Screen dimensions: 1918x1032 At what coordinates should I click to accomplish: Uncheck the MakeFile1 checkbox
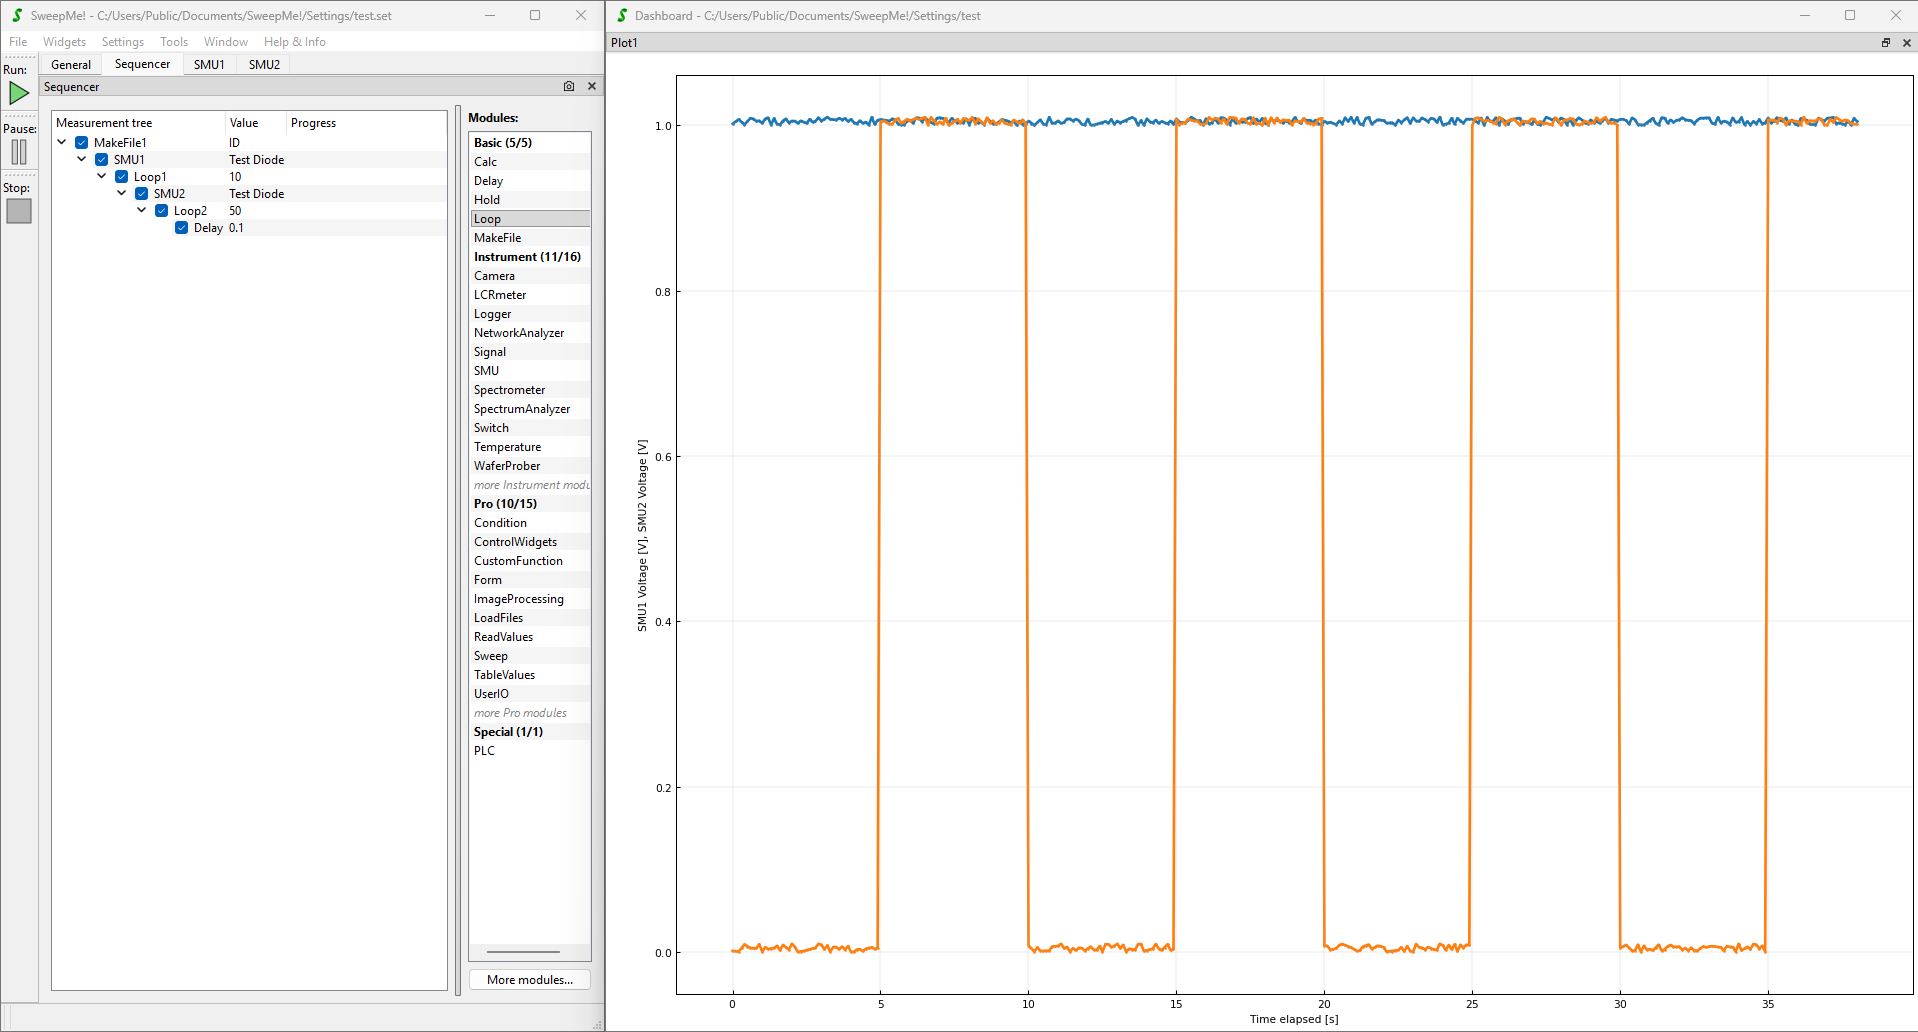click(x=82, y=143)
